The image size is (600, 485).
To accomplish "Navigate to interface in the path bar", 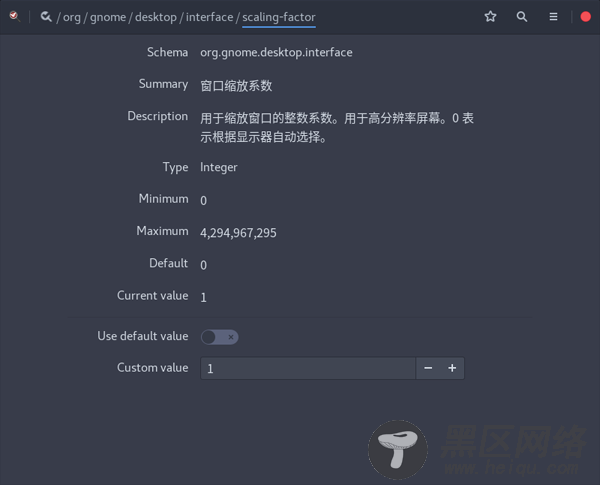I will point(209,17).
